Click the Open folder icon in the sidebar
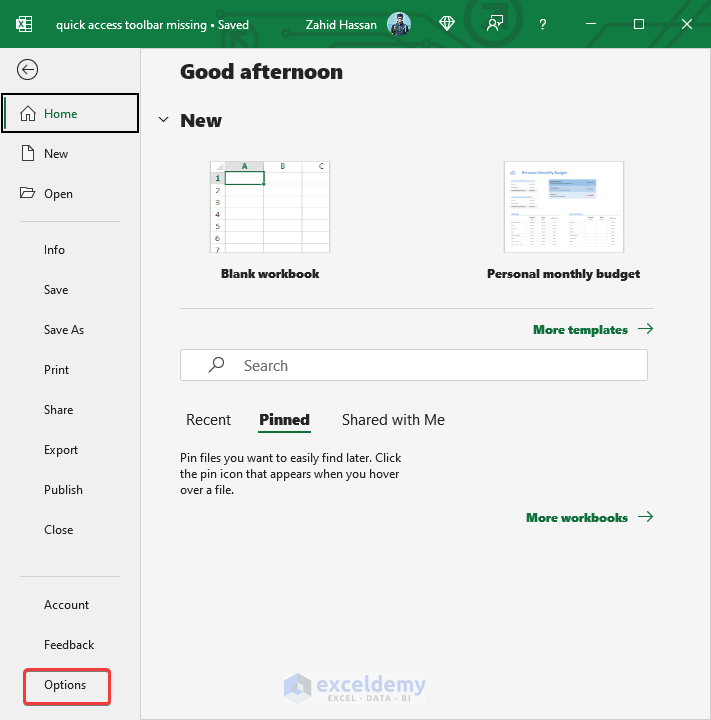 click(28, 193)
